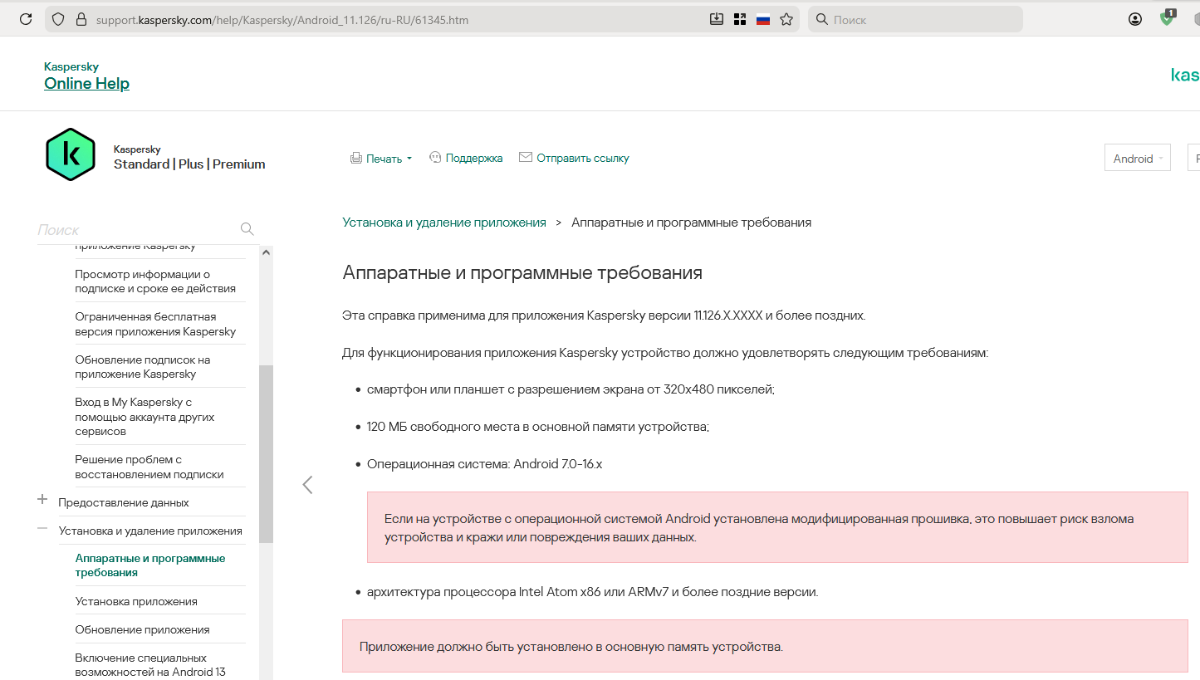Click text Операционная система: Android 7.0-16.x
This screenshot has width=1200, height=680.
(x=484, y=464)
